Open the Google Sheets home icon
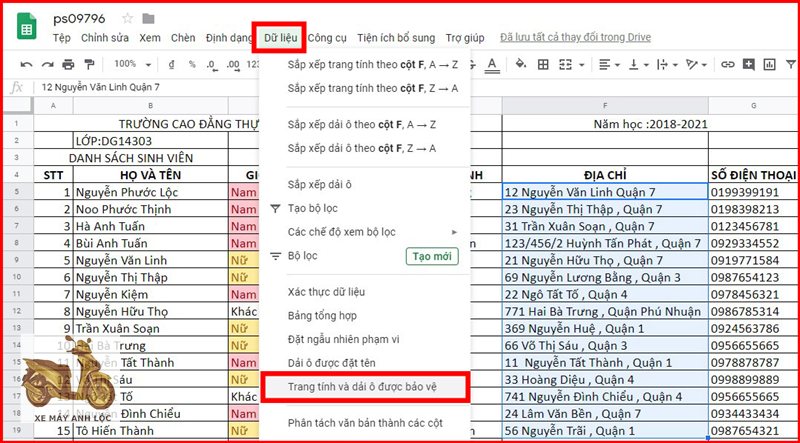Viewport: 800px width, 443px height. [x=27, y=26]
